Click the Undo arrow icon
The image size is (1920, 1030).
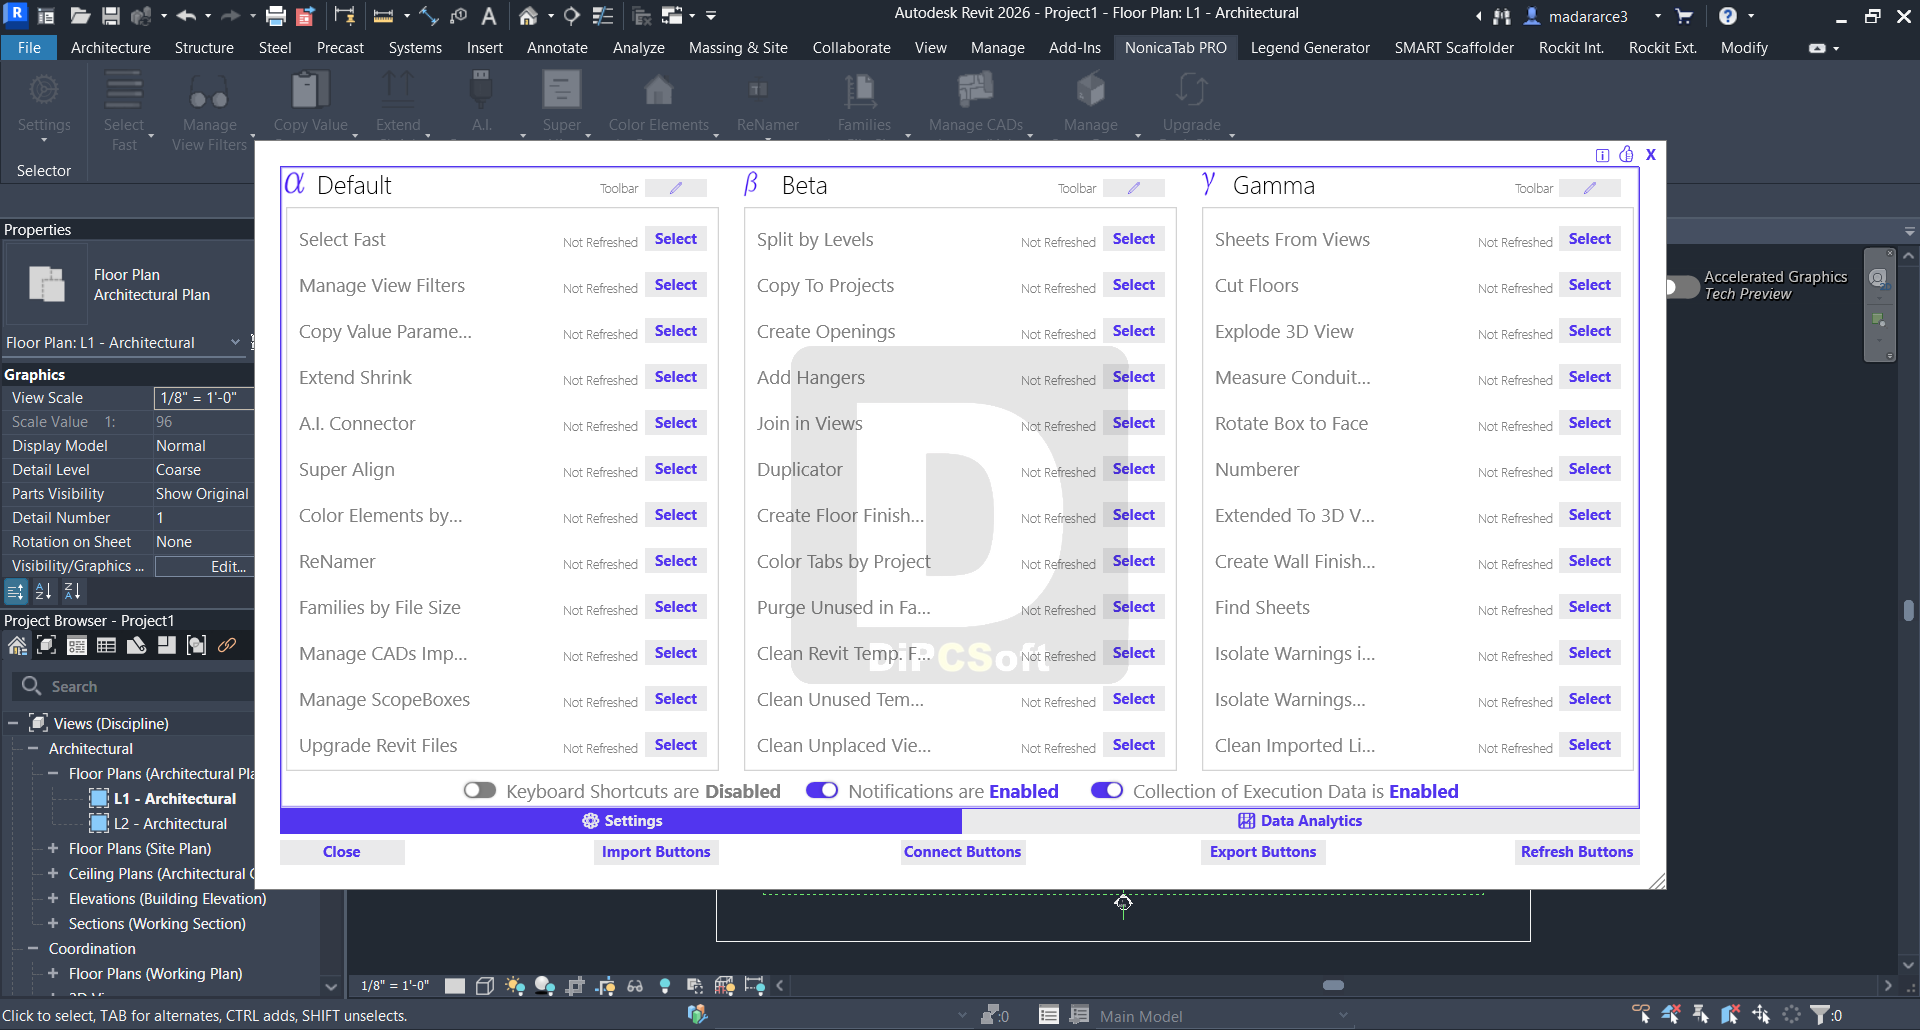pyautogui.click(x=186, y=16)
